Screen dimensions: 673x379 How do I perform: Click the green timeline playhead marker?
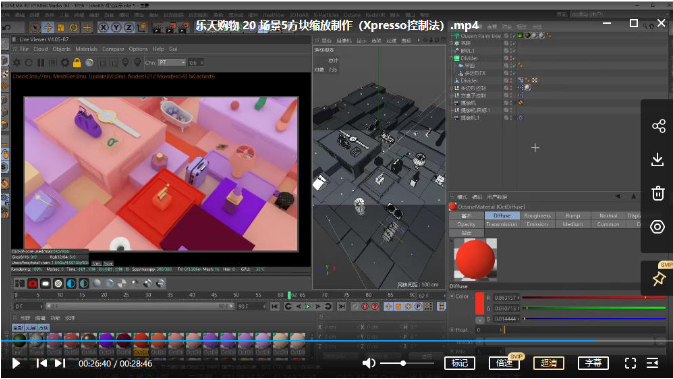(x=290, y=295)
